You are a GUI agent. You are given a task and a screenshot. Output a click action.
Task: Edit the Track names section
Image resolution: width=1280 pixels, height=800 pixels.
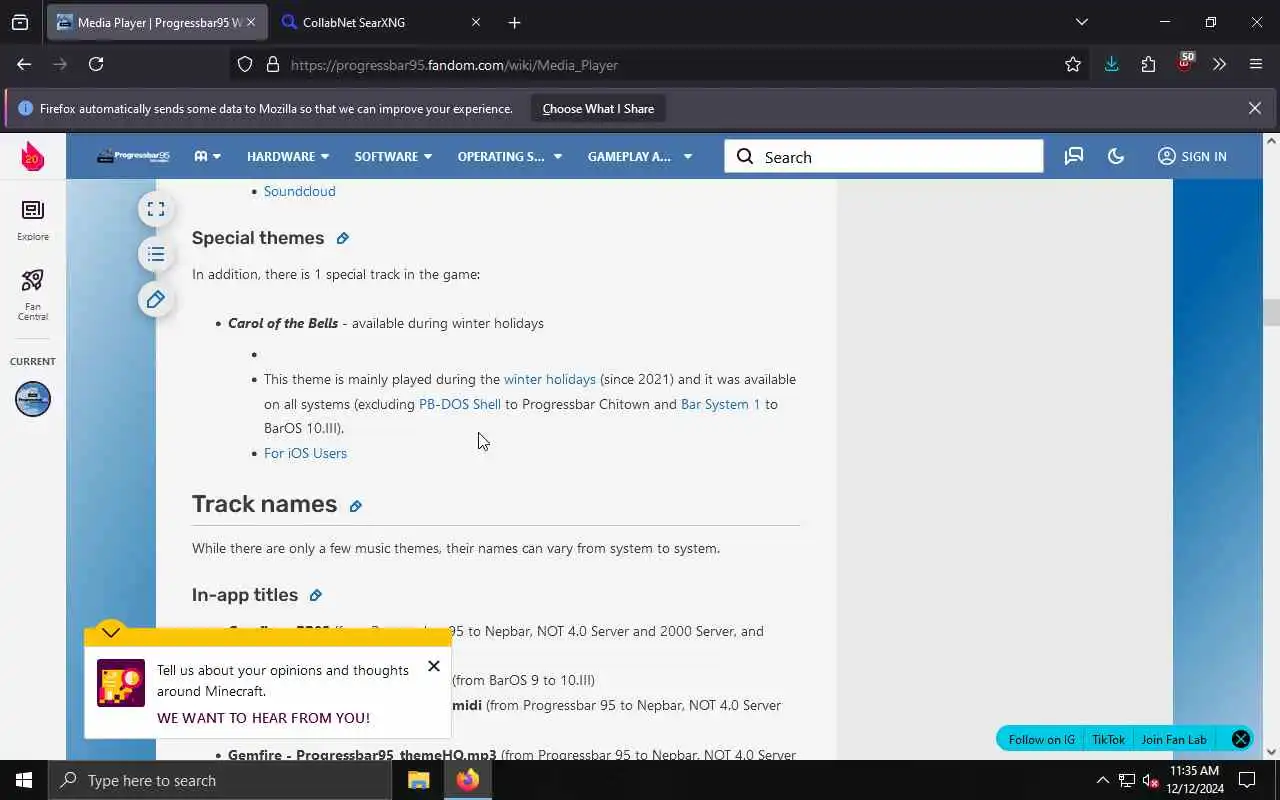[x=355, y=506]
